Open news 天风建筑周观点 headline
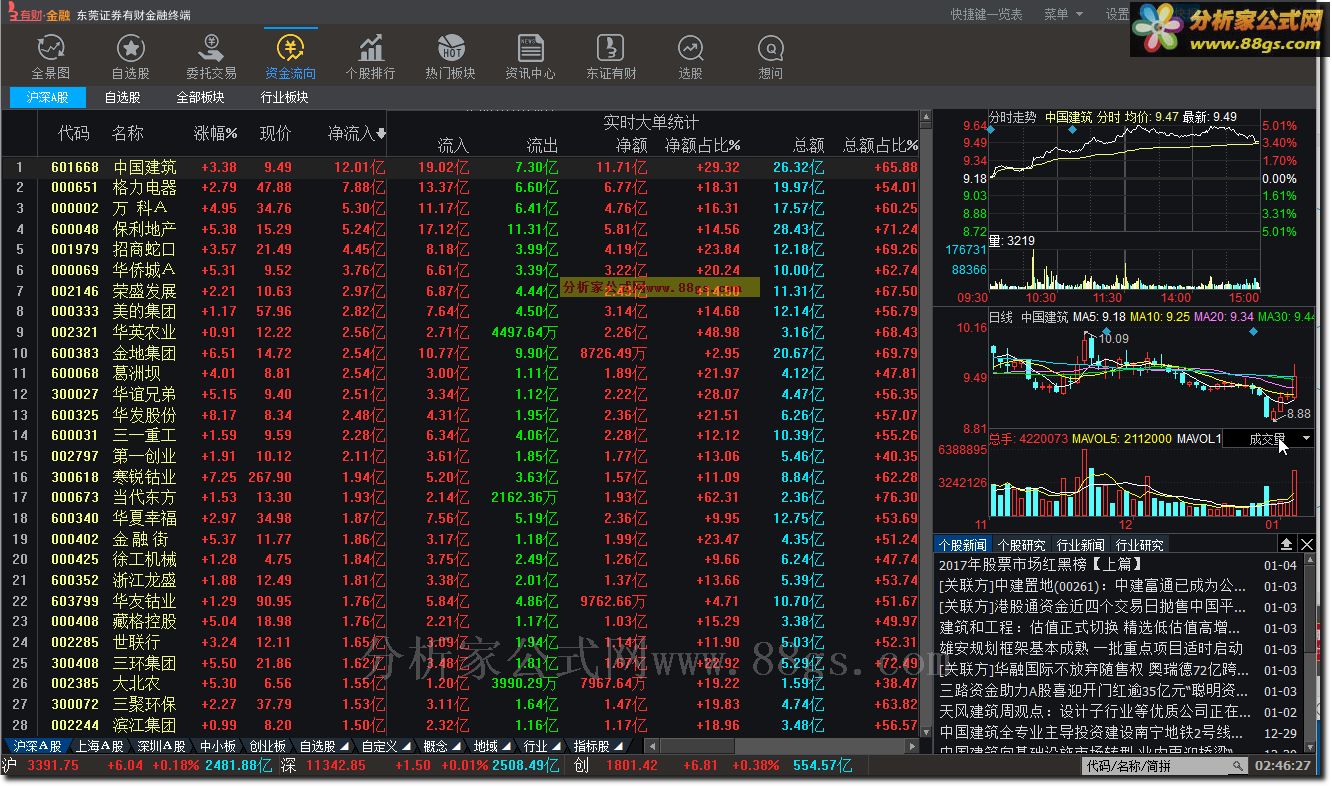This screenshot has width=1332, height=786. click(x=1095, y=712)
